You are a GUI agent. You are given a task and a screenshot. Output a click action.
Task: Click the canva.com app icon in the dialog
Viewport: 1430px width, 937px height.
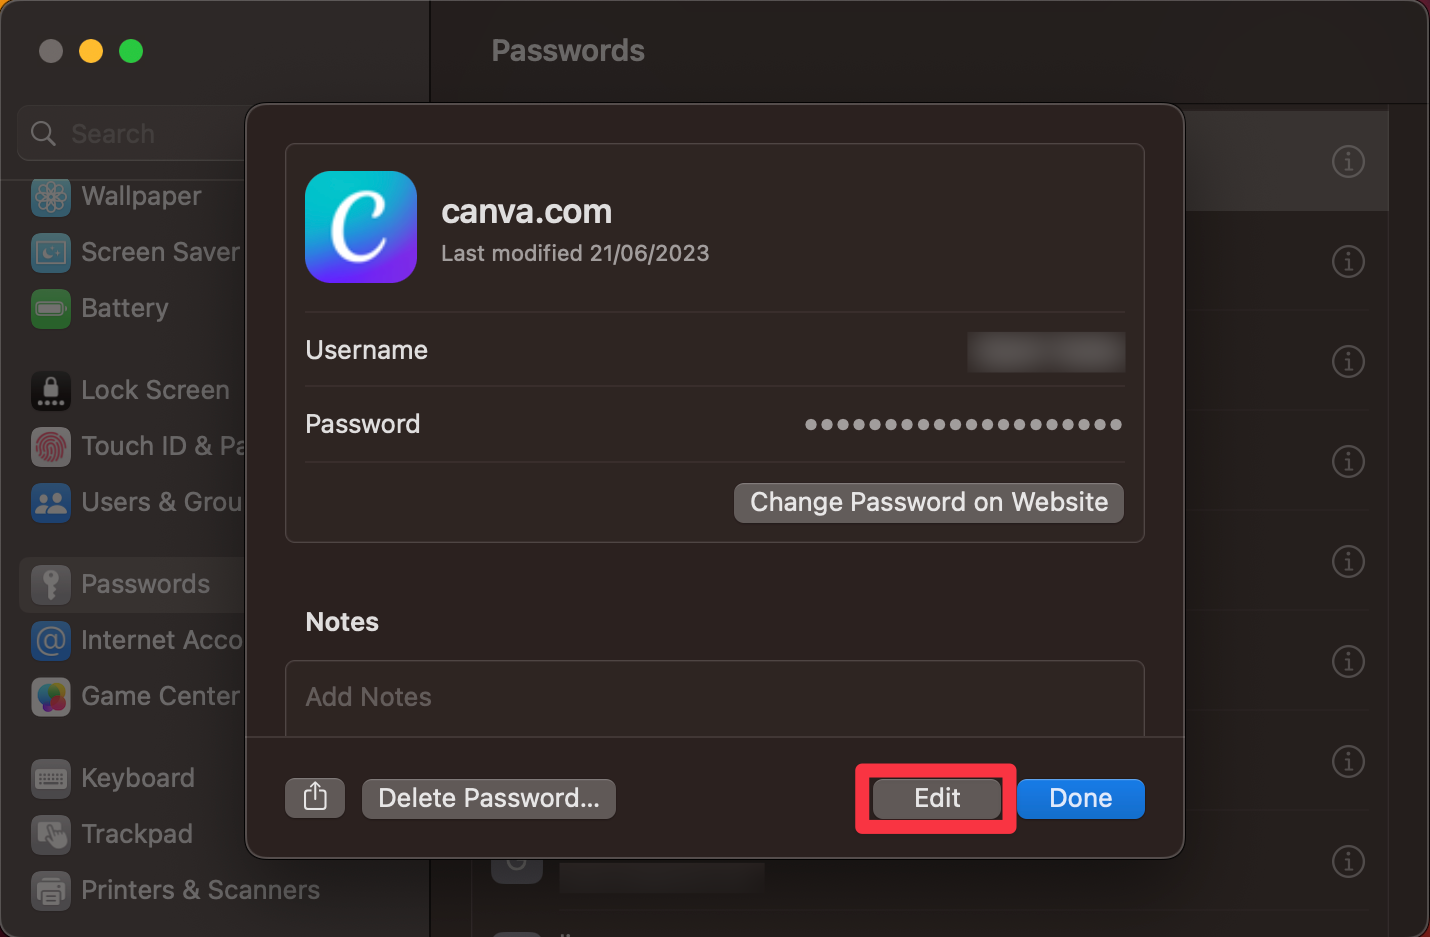(x=361, y=227)
